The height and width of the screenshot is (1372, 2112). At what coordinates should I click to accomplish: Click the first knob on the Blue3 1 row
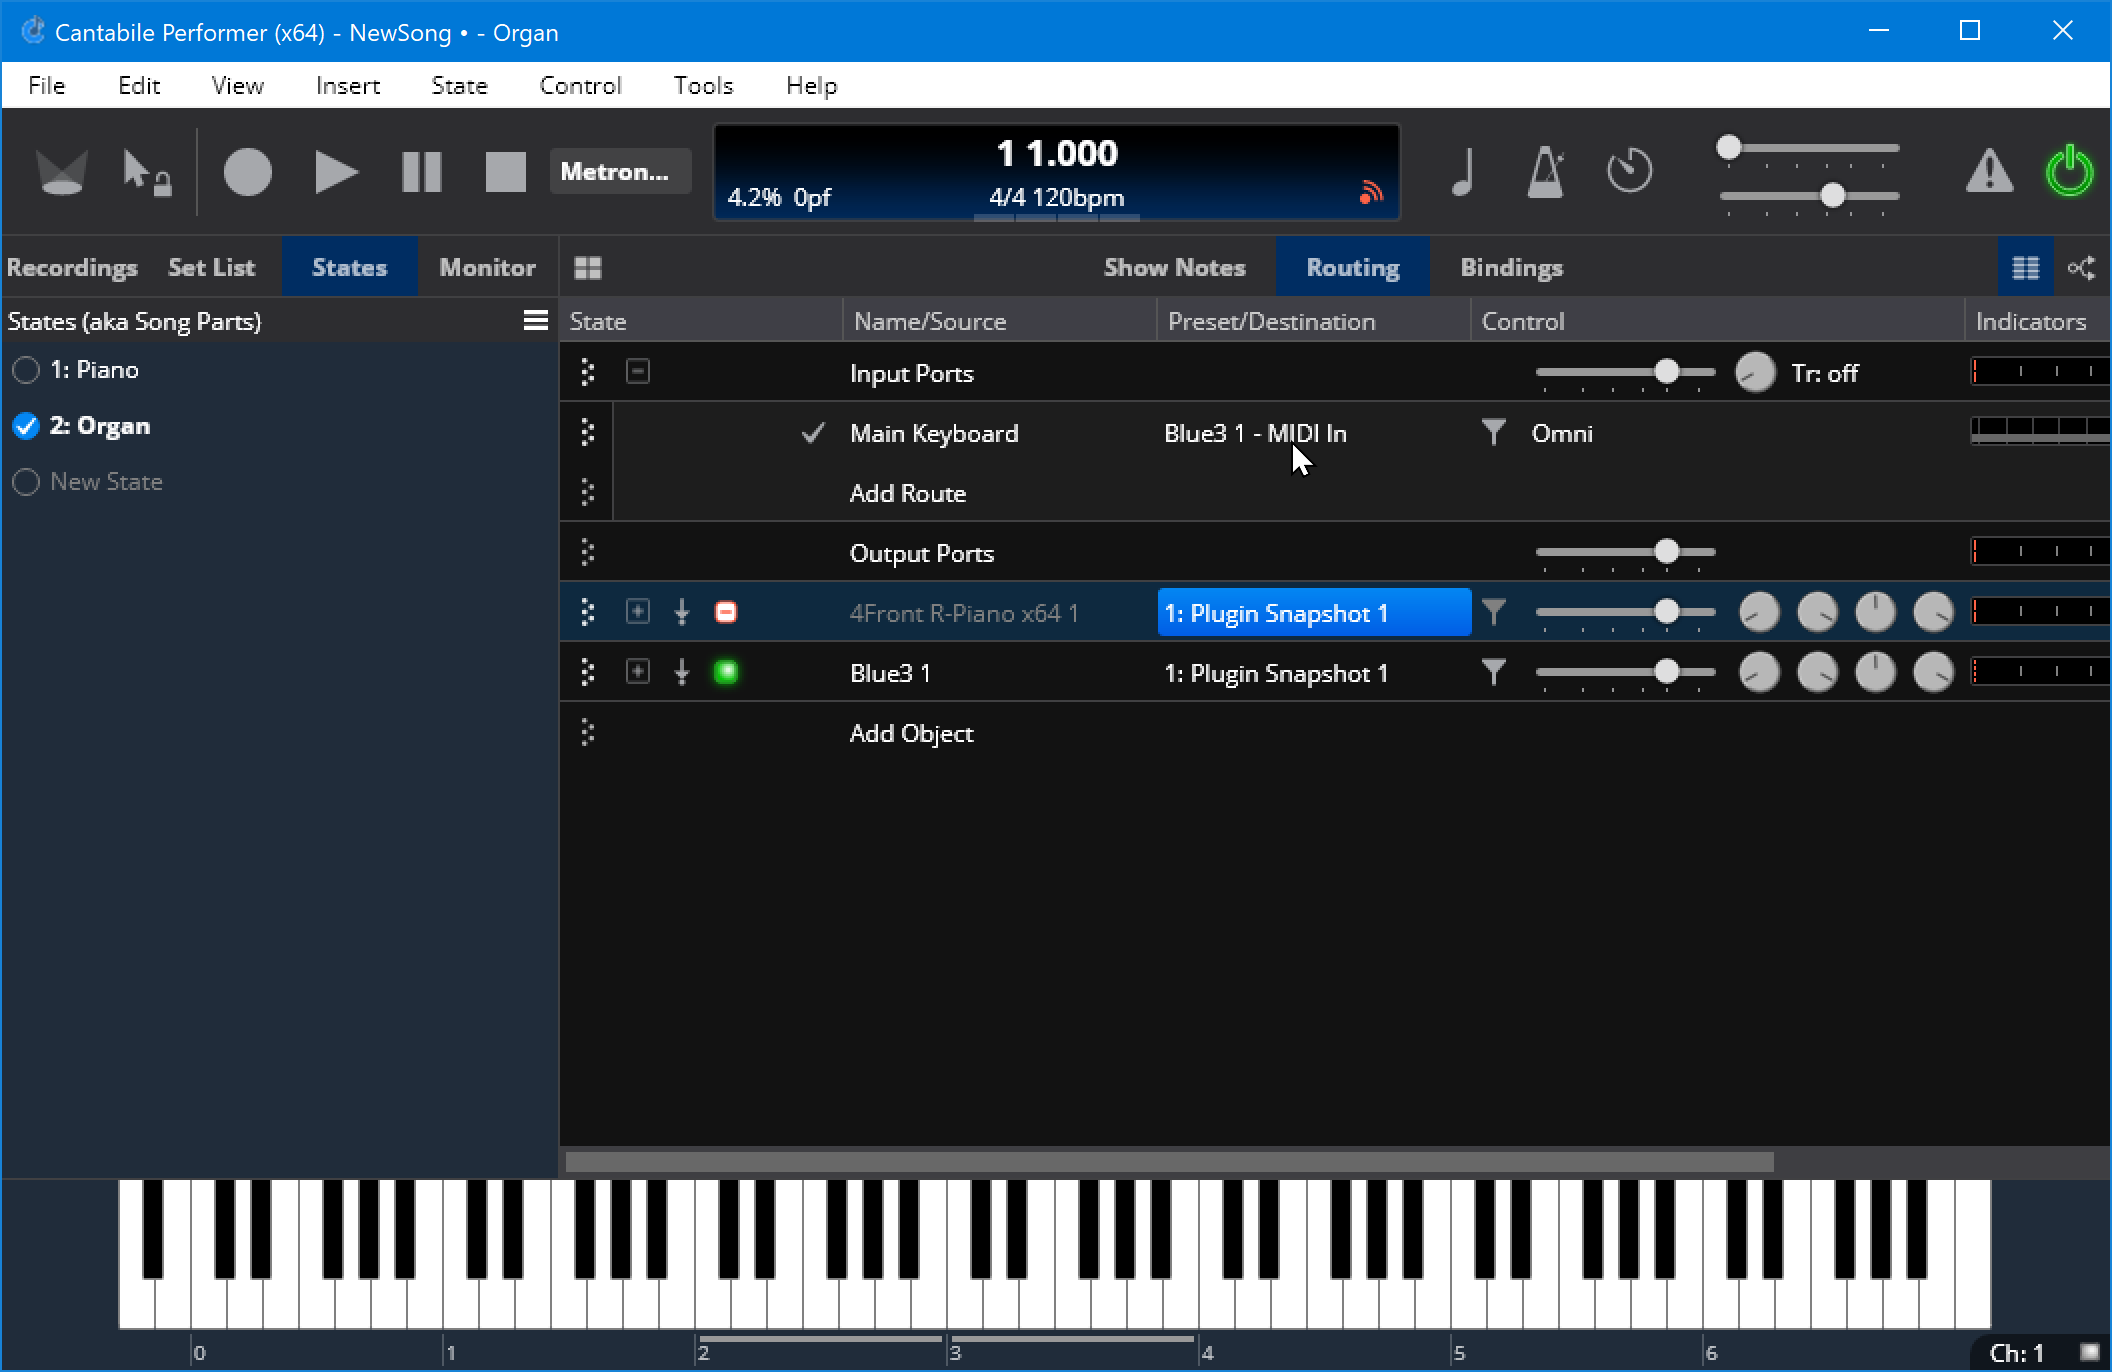[1759, 672]
